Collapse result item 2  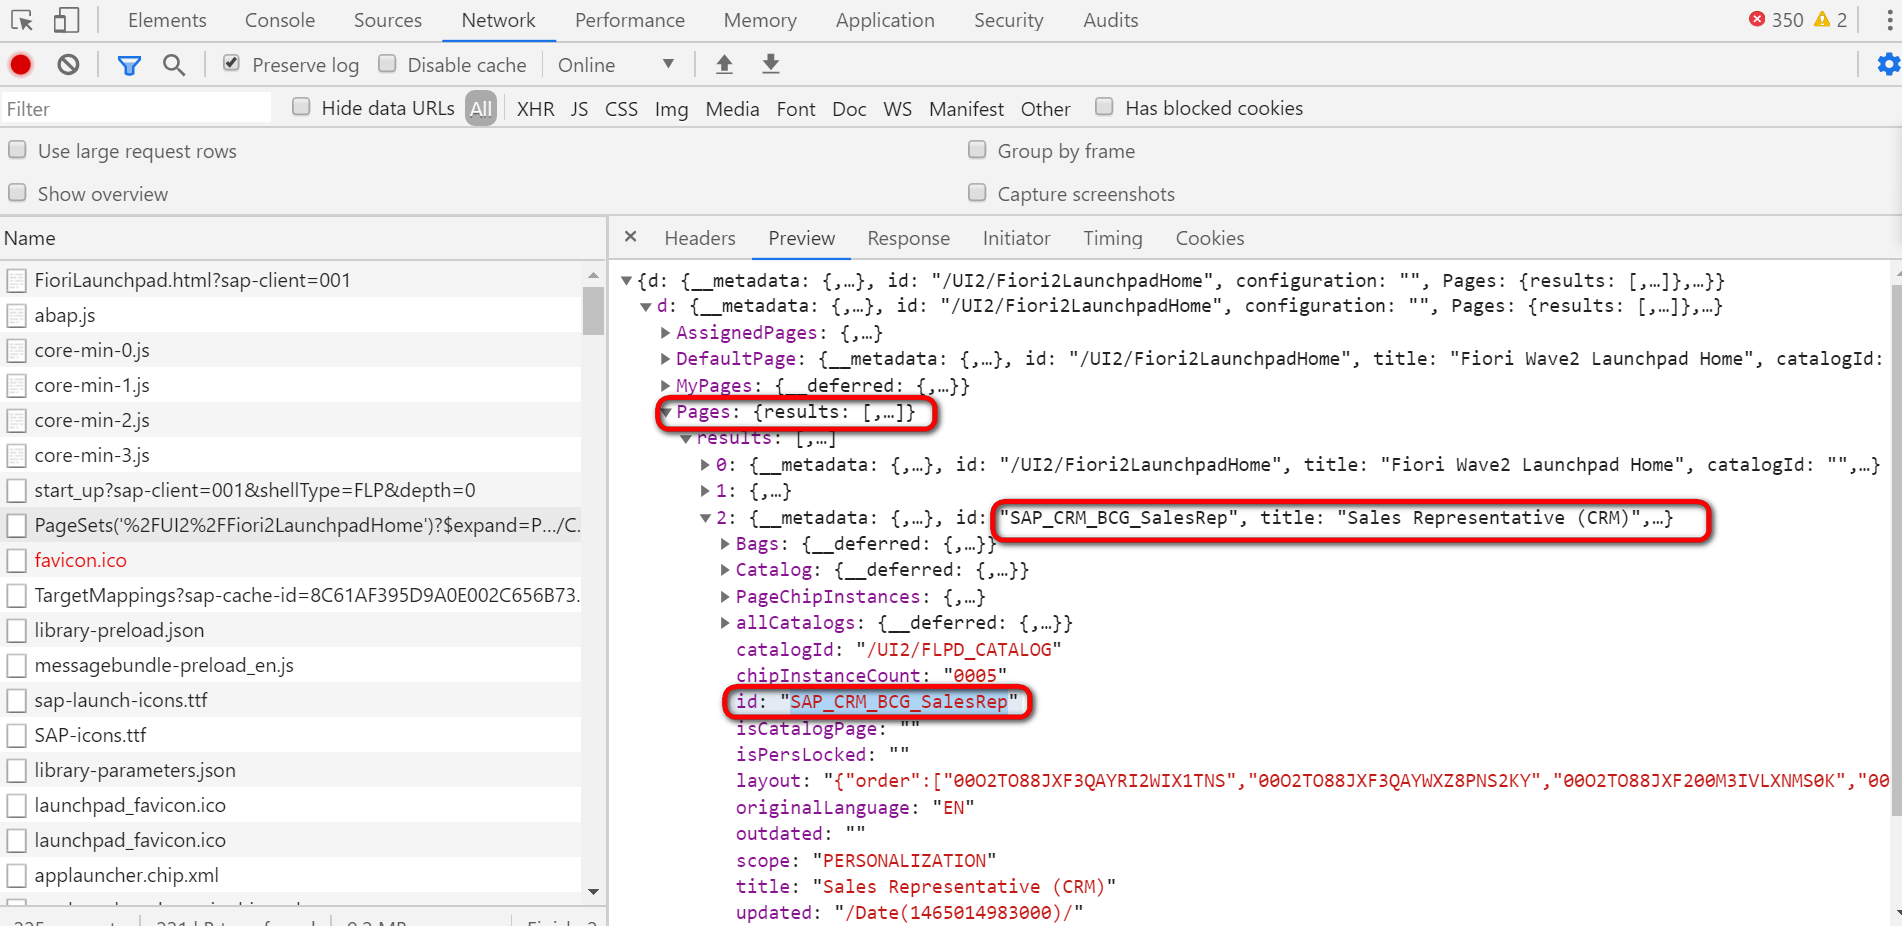click(705, 518)
